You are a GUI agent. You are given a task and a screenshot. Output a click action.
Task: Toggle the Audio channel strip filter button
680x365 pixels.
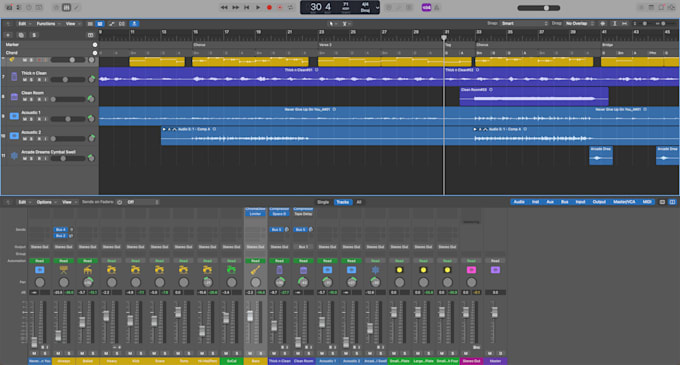(x=519, y=202)
